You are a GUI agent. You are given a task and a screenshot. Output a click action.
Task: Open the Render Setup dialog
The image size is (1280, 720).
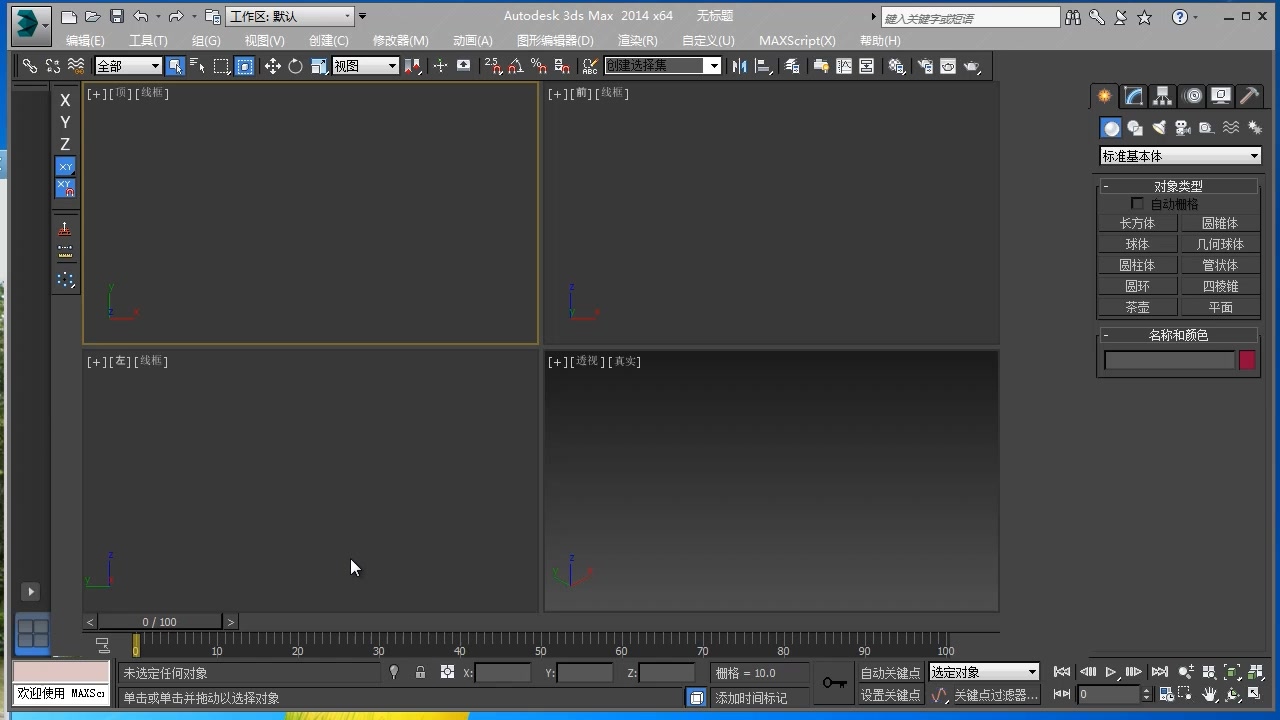(925, 66)
